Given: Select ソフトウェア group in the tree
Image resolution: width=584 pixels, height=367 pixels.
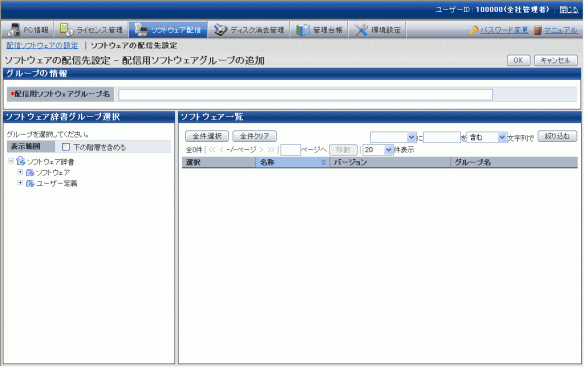Looking at the screenshot, I should [53, 173].
